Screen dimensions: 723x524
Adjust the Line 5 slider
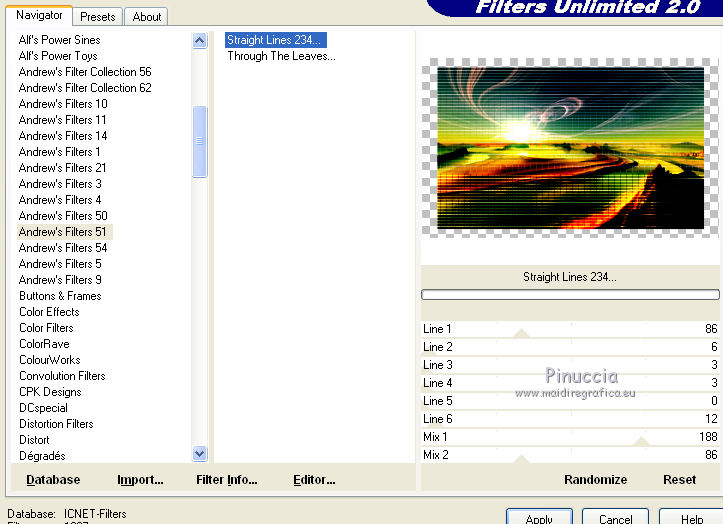coord(570,401)
